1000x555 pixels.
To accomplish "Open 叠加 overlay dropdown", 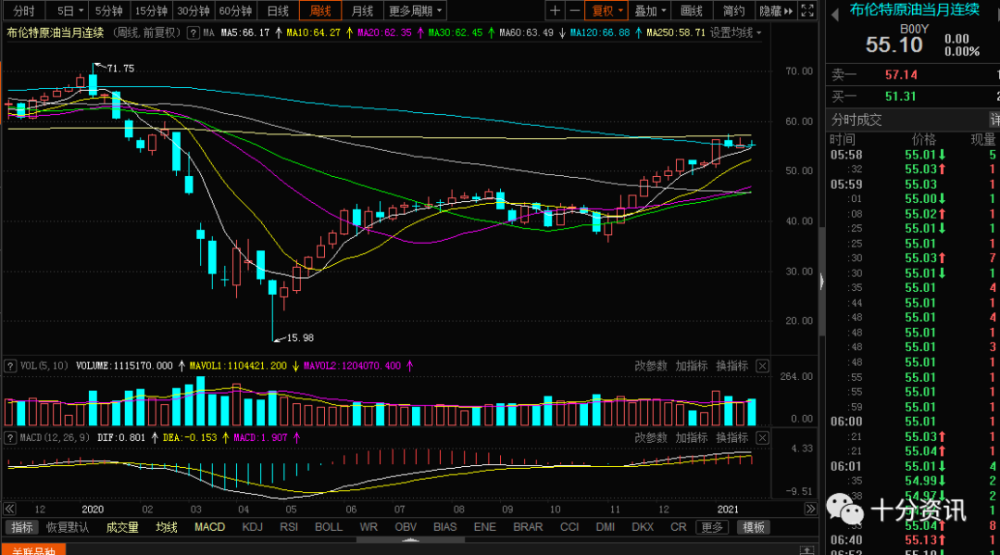I will pos(650,11).
